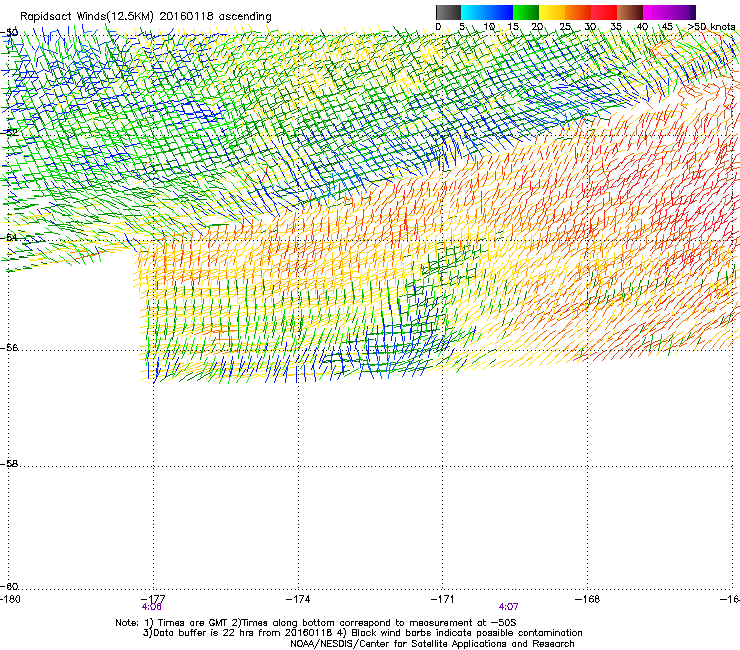This screenshot has height=650, width=740.
Task: Click the -177 longitude axis label
Action: pyautogui.click(x=153, y=599)
